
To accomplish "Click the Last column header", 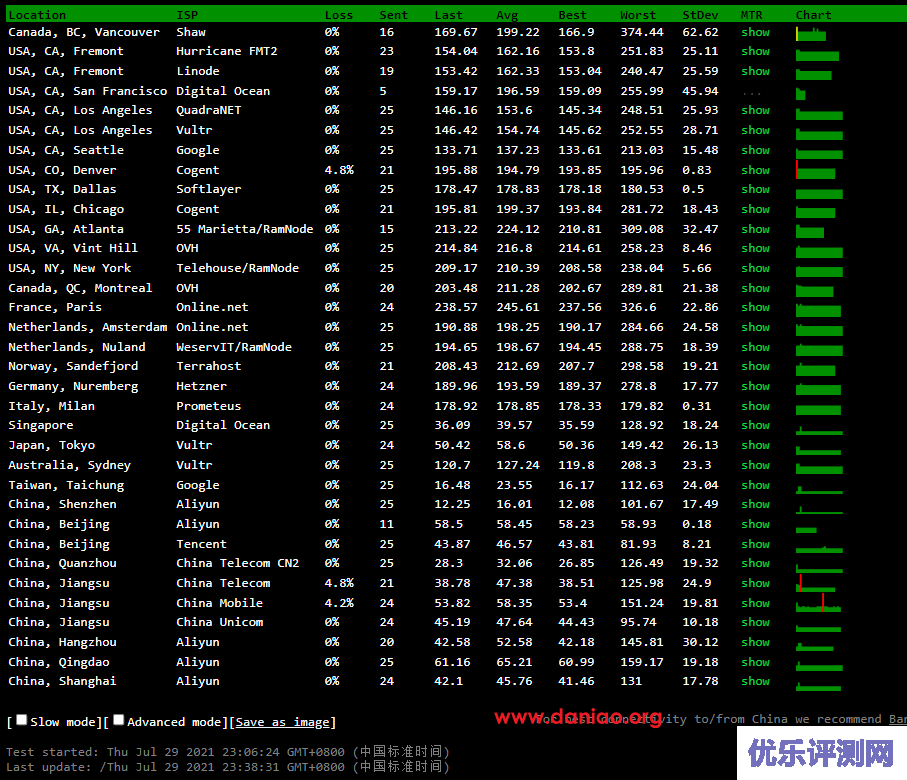I will point(448,15).
